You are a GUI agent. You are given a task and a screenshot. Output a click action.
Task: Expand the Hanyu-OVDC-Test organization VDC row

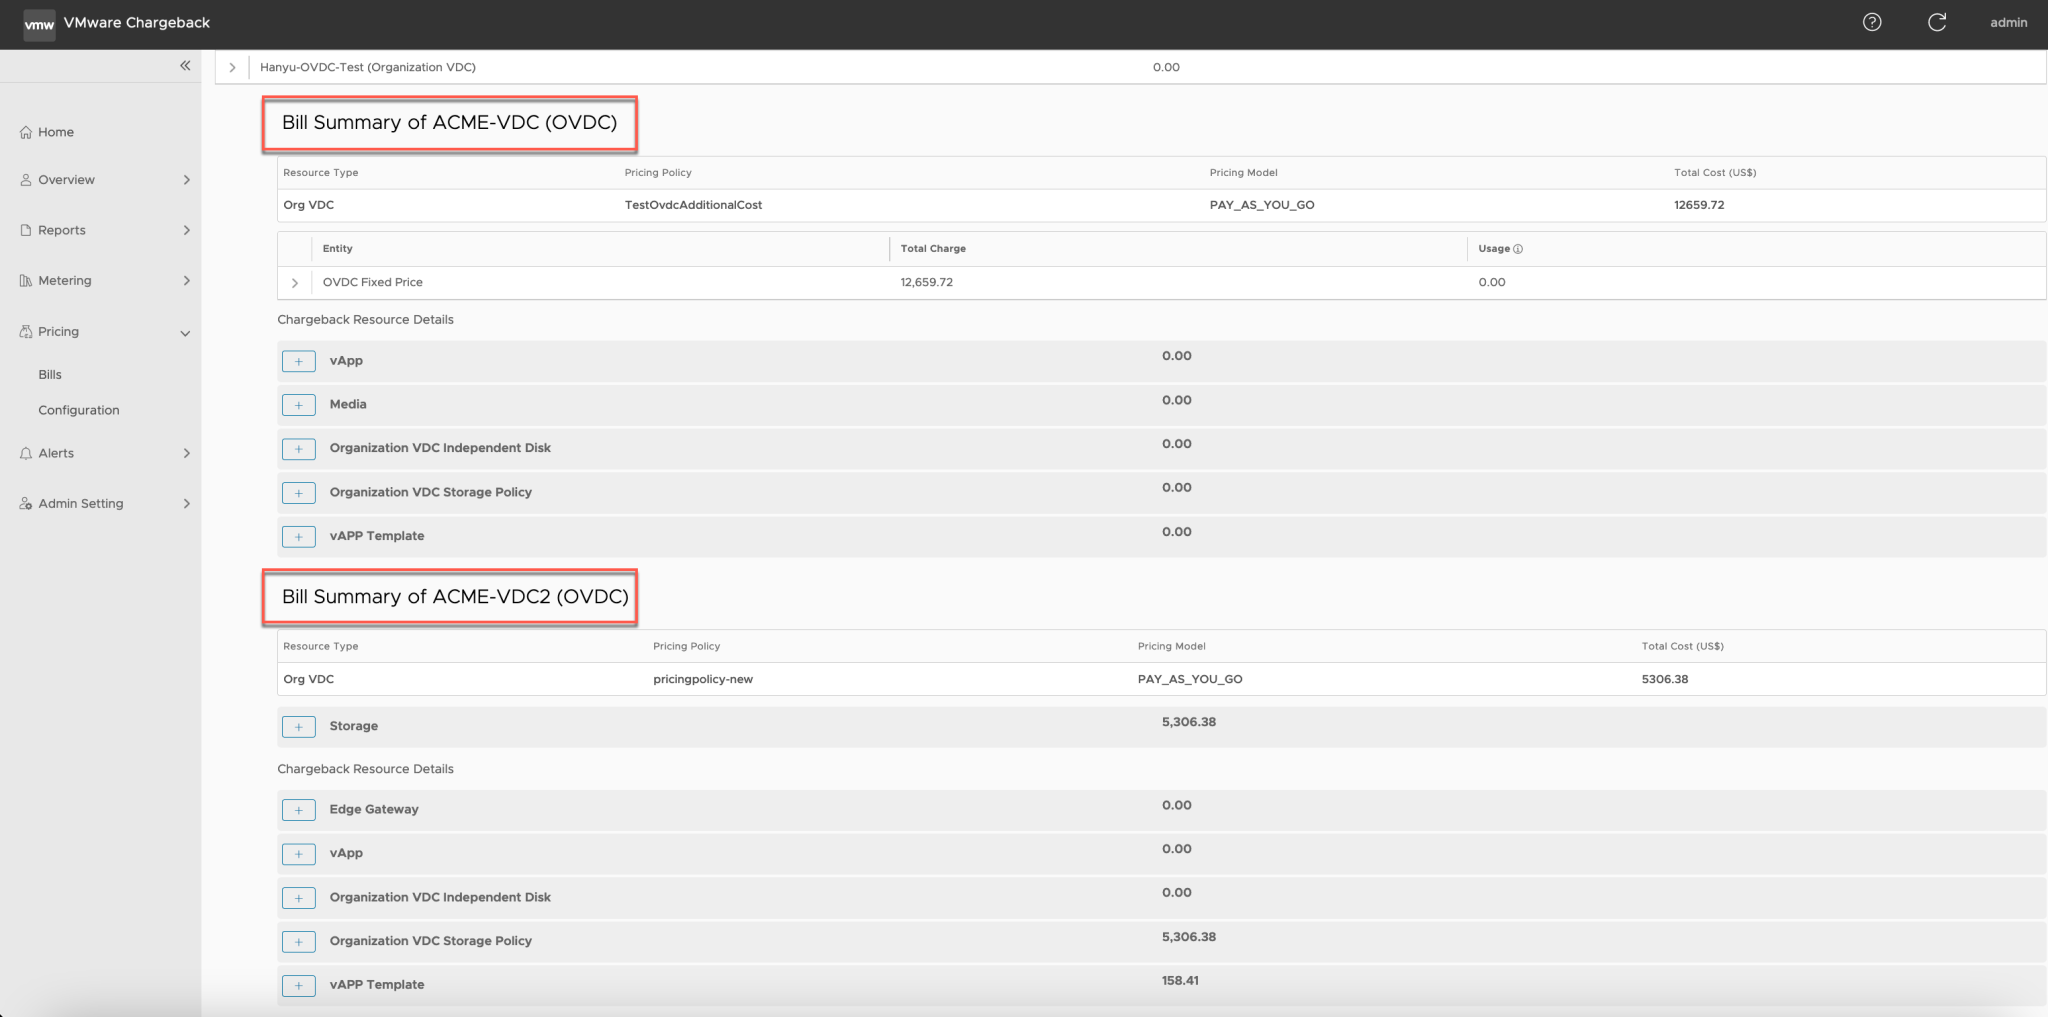coord(232,67)
